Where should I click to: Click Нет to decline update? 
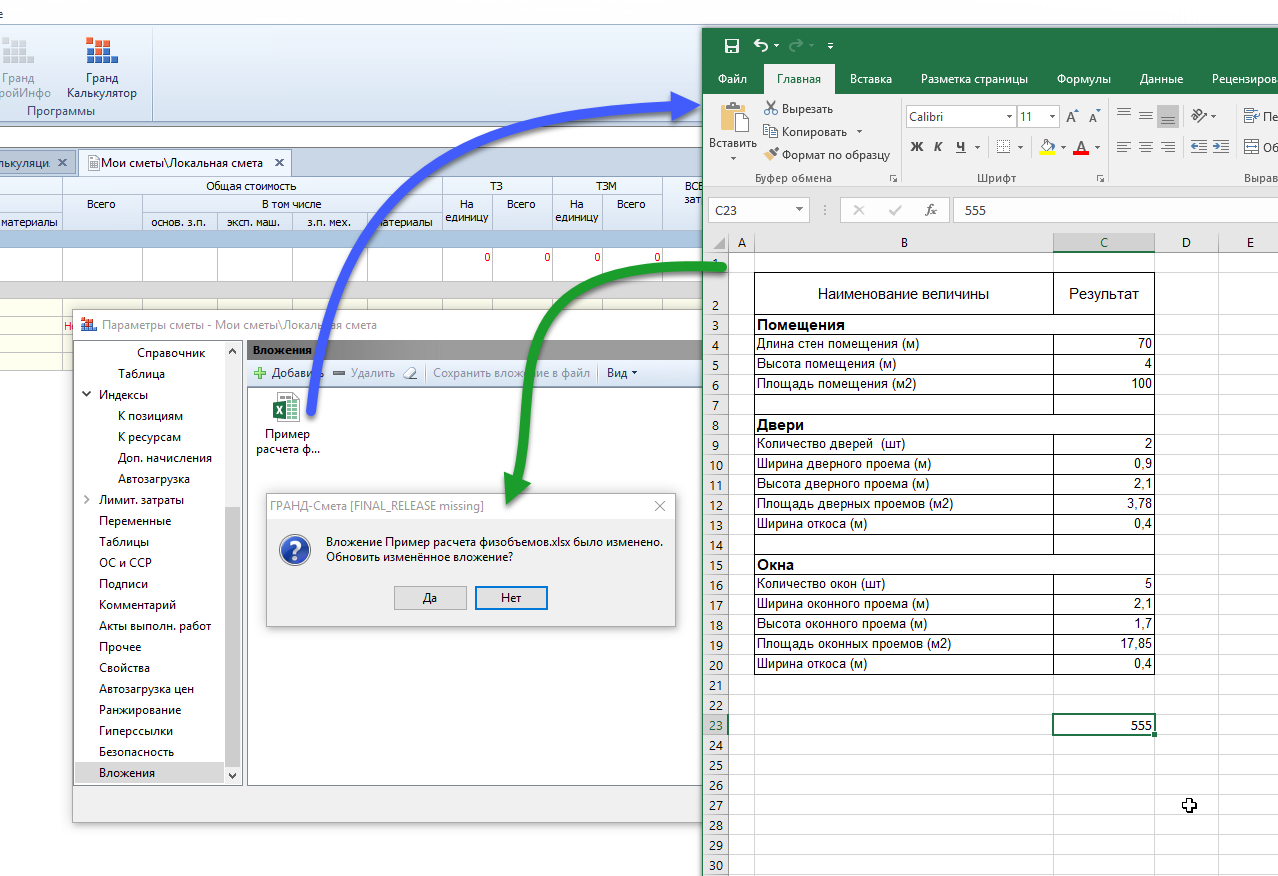(x=511, y=597)
